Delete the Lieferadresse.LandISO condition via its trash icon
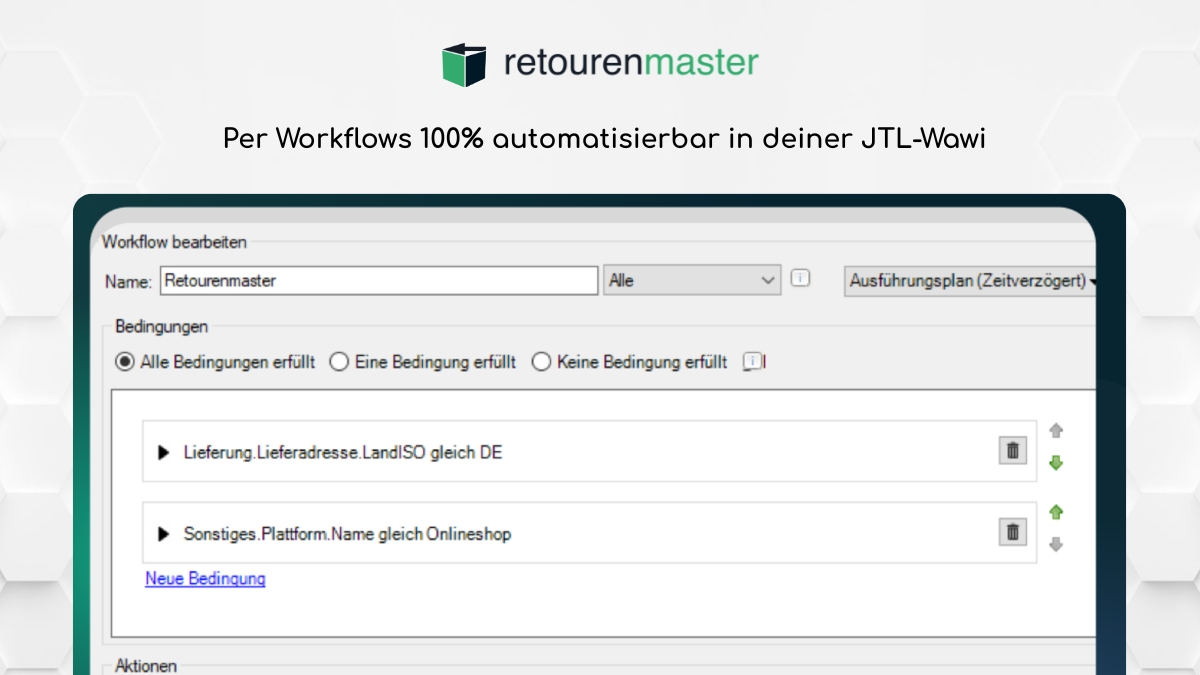The image size is (1200, 675). [1013, 451]
